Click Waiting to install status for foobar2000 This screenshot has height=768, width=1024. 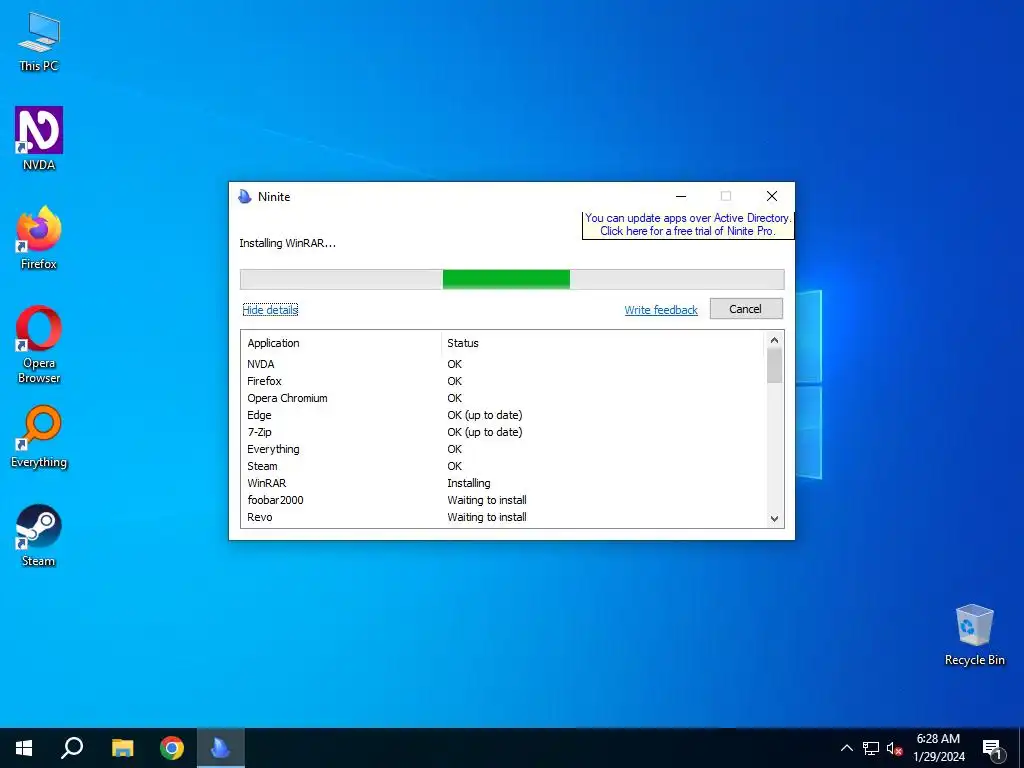tap(487, 500)
